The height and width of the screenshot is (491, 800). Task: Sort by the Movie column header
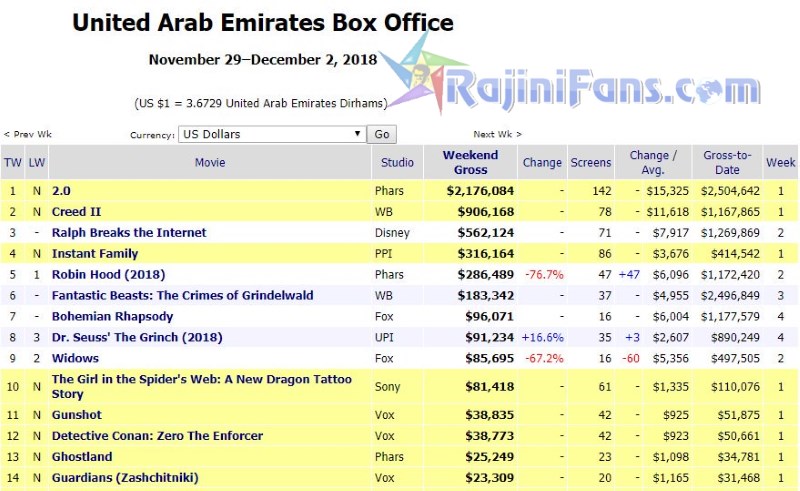(x=210, y=162)
